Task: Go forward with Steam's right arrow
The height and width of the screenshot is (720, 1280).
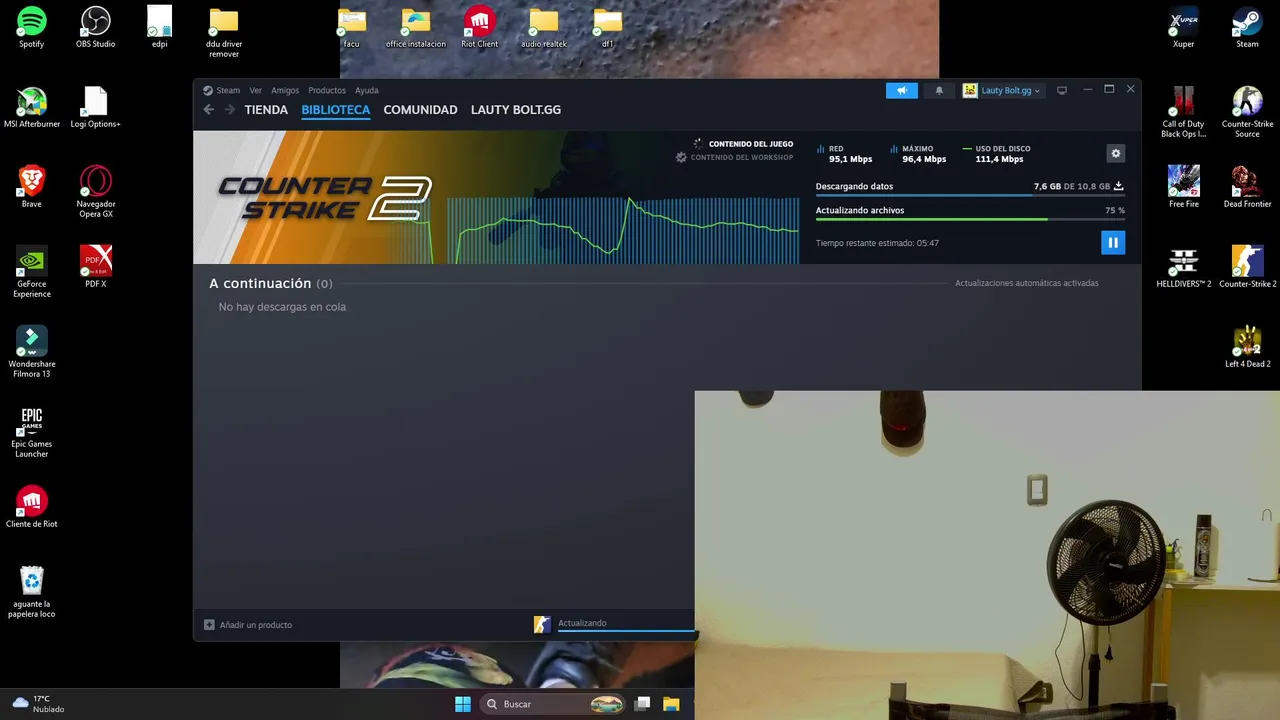Action: (x=230, y=110)
